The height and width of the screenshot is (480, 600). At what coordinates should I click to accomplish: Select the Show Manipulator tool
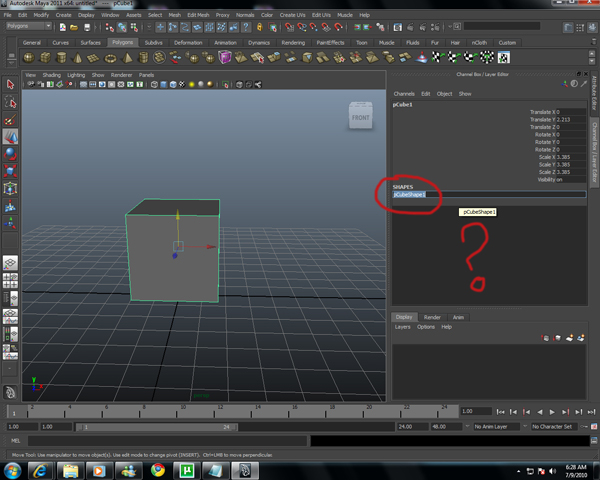(x=10, y=222)
